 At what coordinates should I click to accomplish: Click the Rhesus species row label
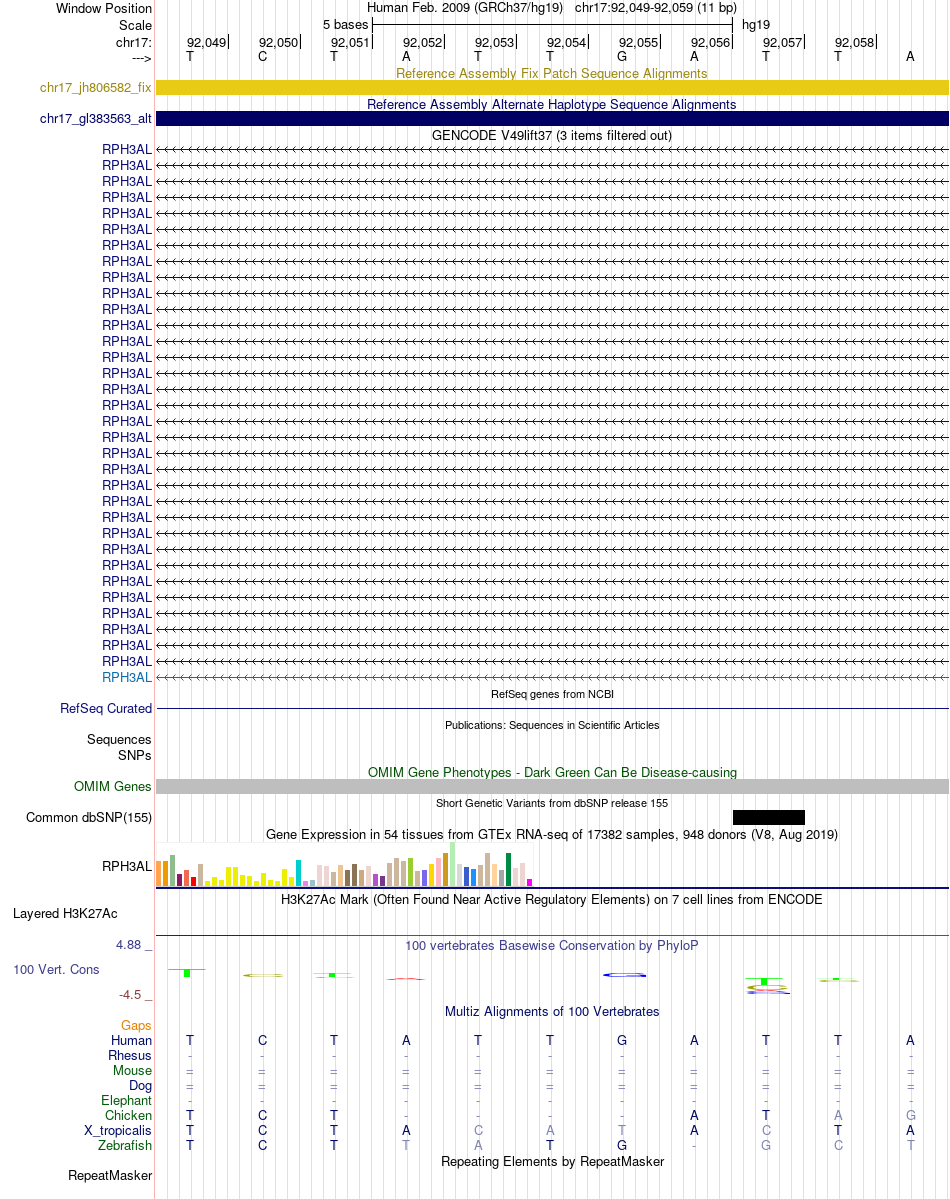[x=130, y=1055]
